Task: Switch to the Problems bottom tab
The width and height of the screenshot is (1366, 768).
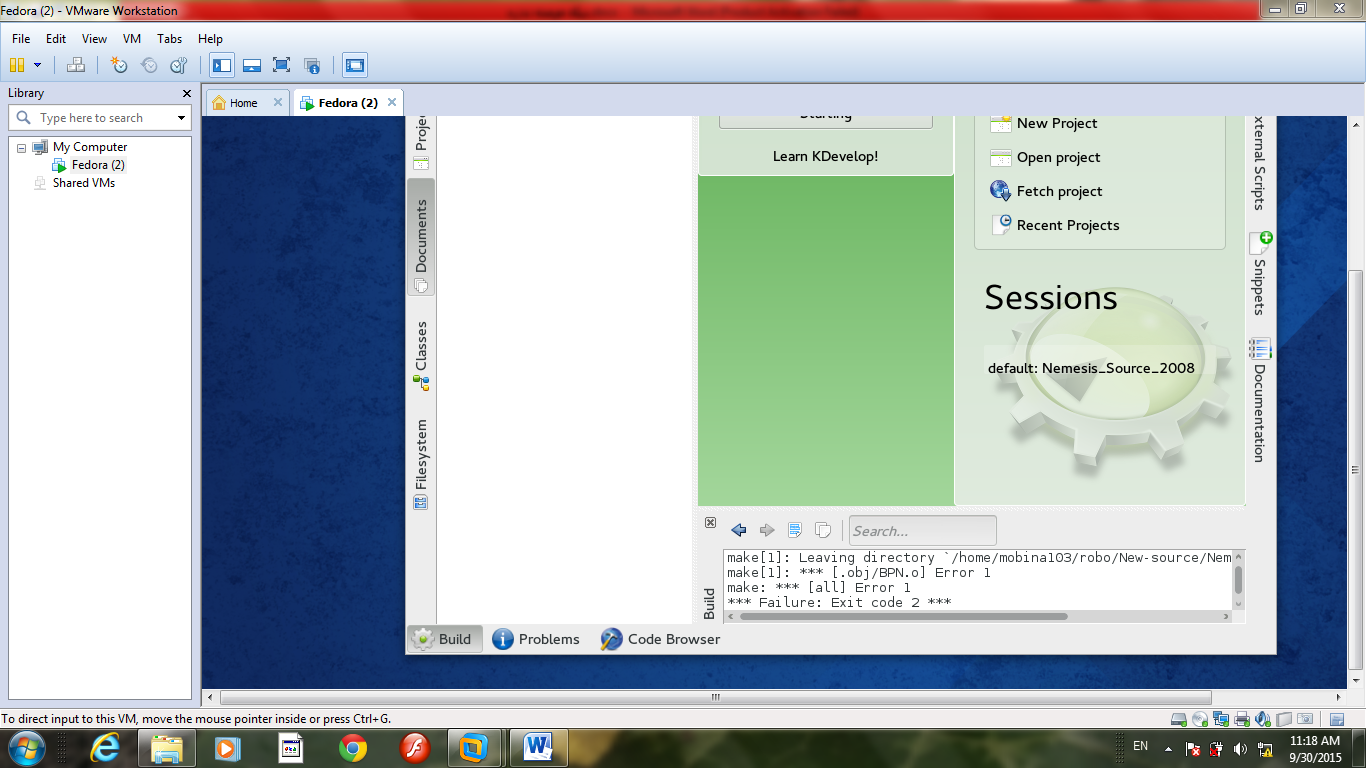Action: pos(536,639)
